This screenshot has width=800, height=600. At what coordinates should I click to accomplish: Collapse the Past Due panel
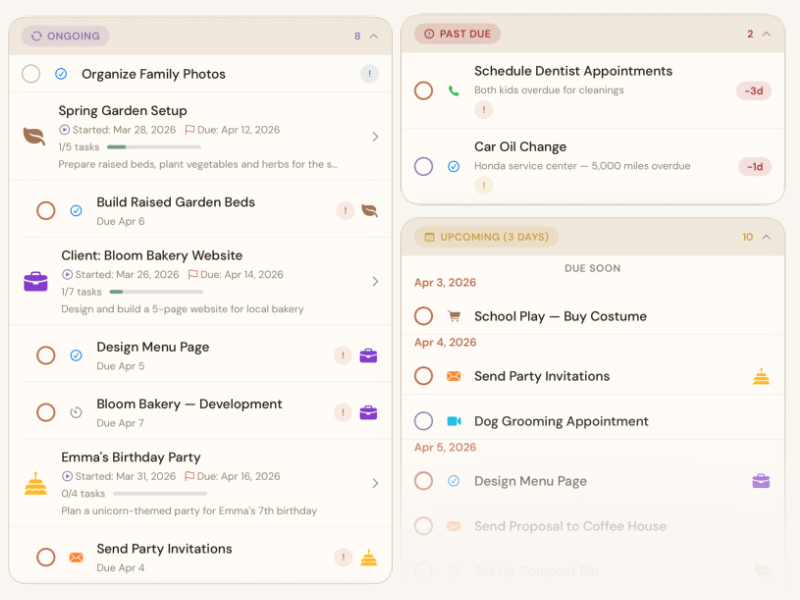coord(767,33)
